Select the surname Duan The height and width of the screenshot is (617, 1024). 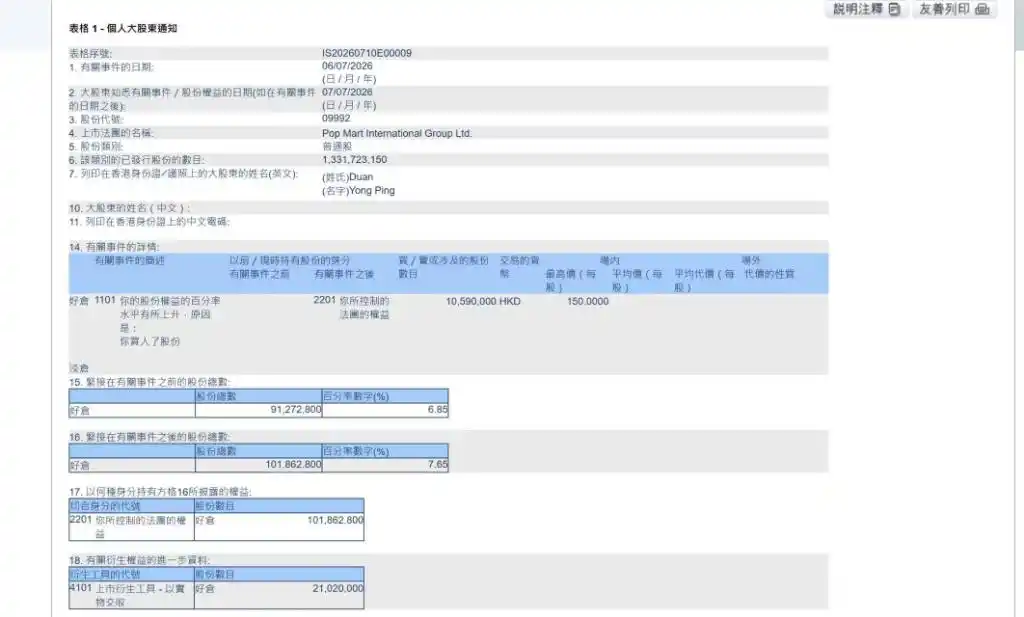[x=361, y=177]
